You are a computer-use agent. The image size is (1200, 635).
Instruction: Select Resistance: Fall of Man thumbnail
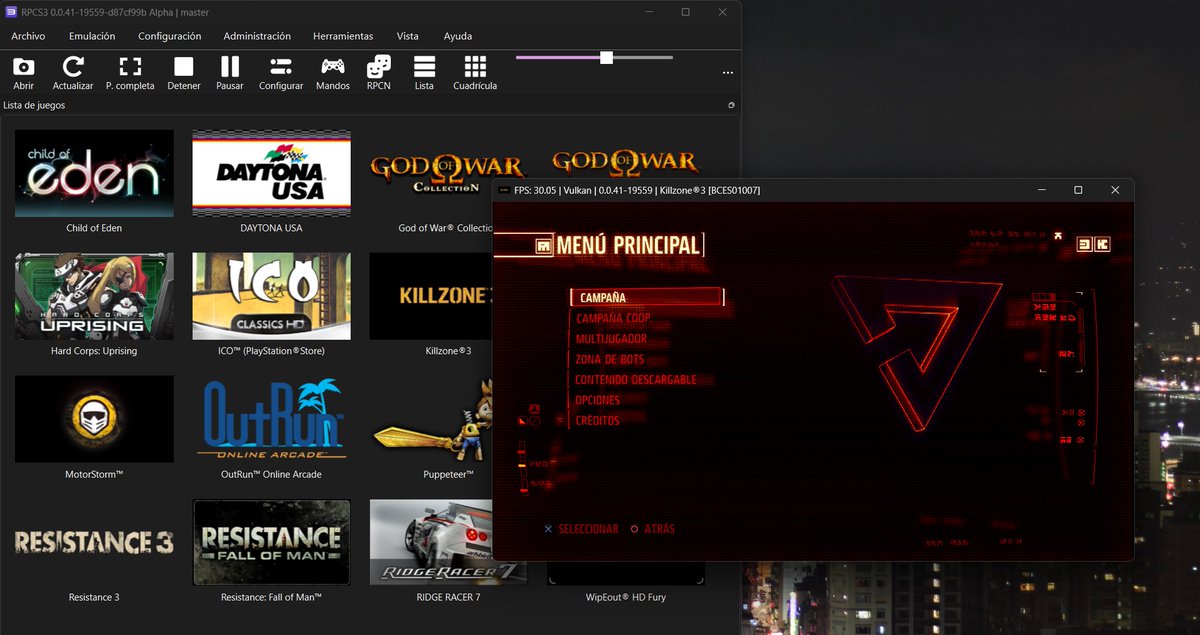click(271, 542)
